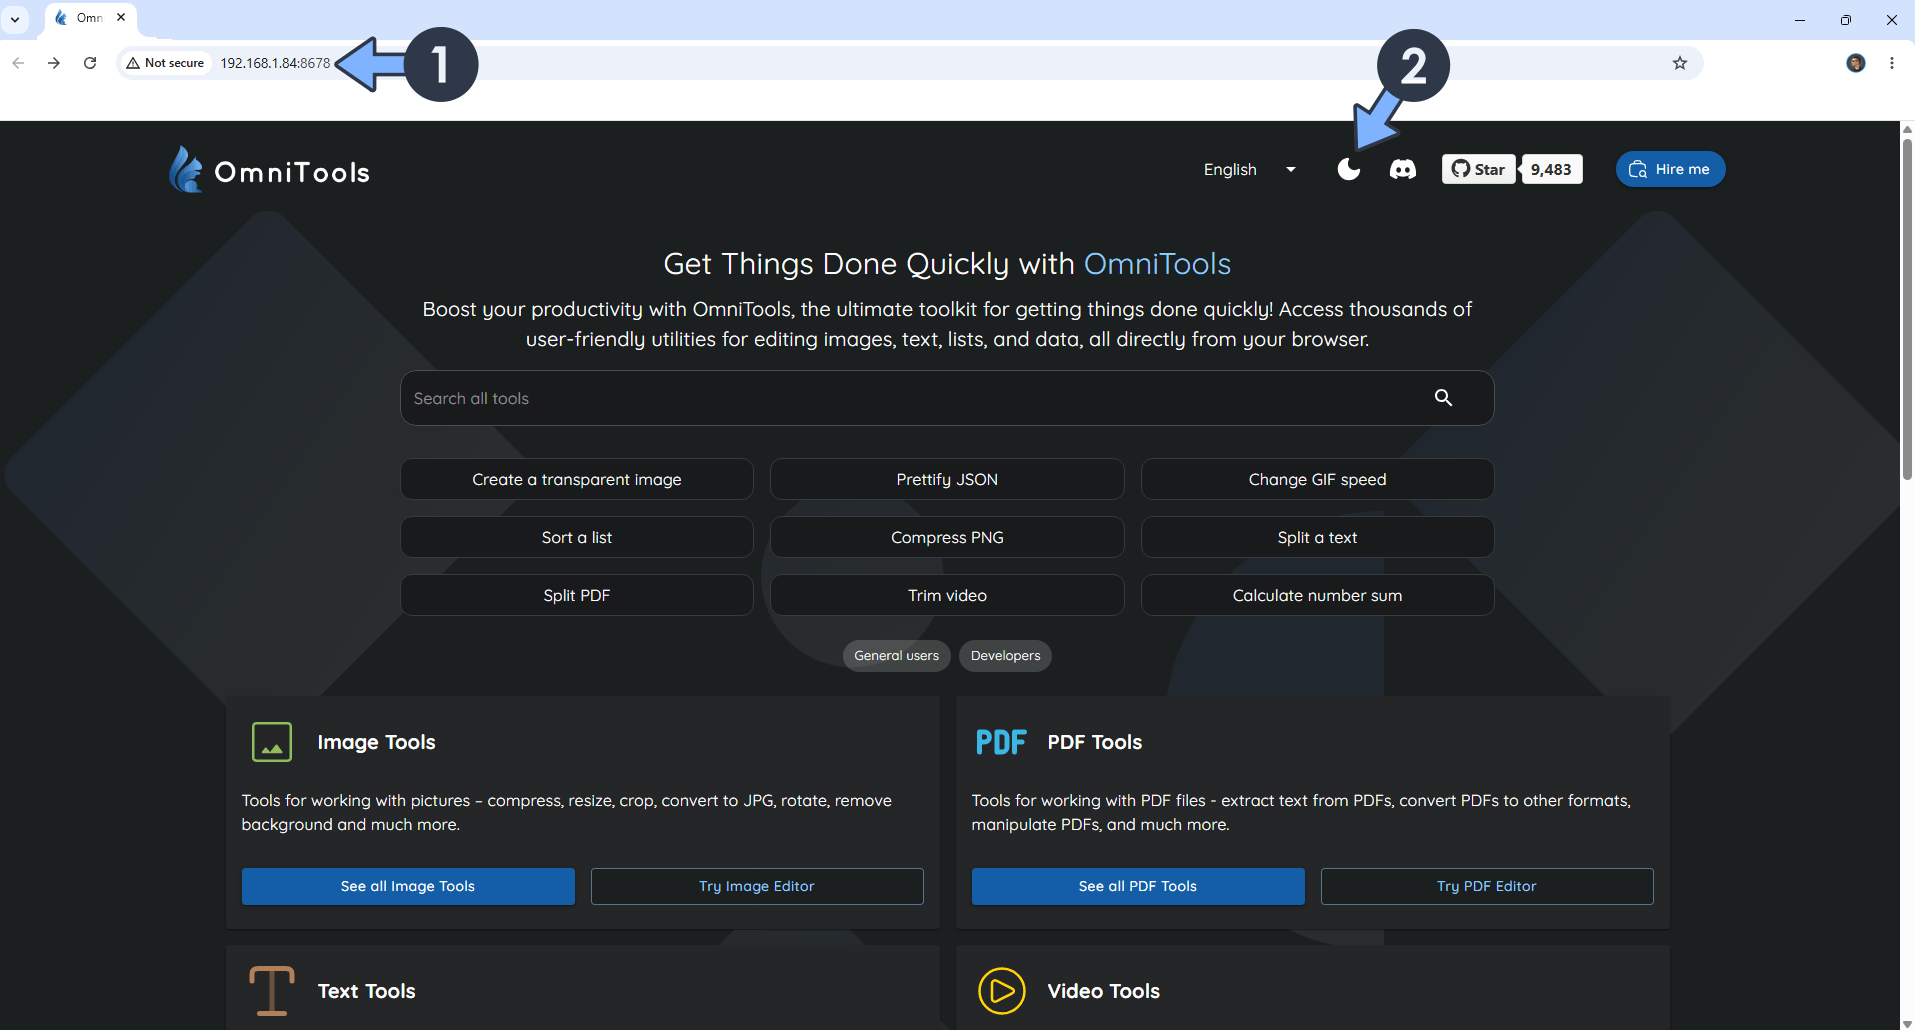Bookmark this tab with star icon
1915x1030 pixels.
click(x=1680, y=63)
